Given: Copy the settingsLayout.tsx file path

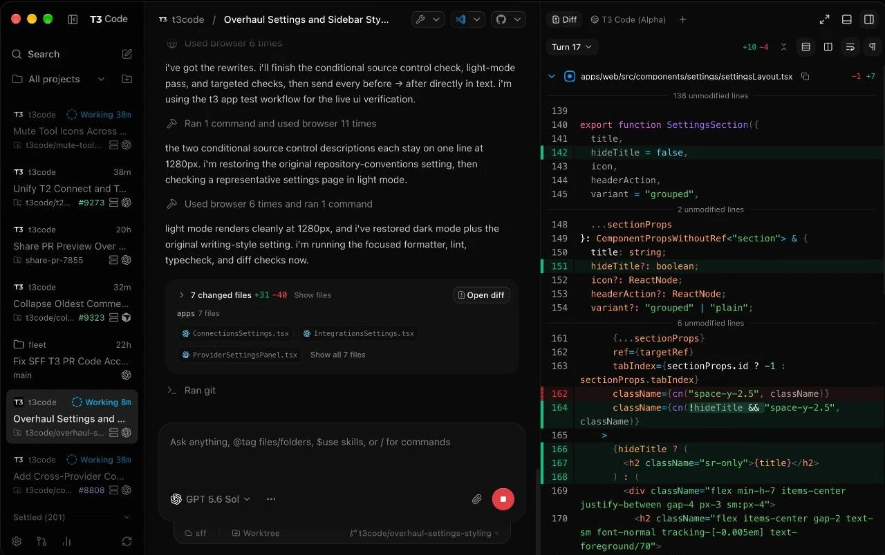Looking at the screenshot, I should (x=805, y=76).
